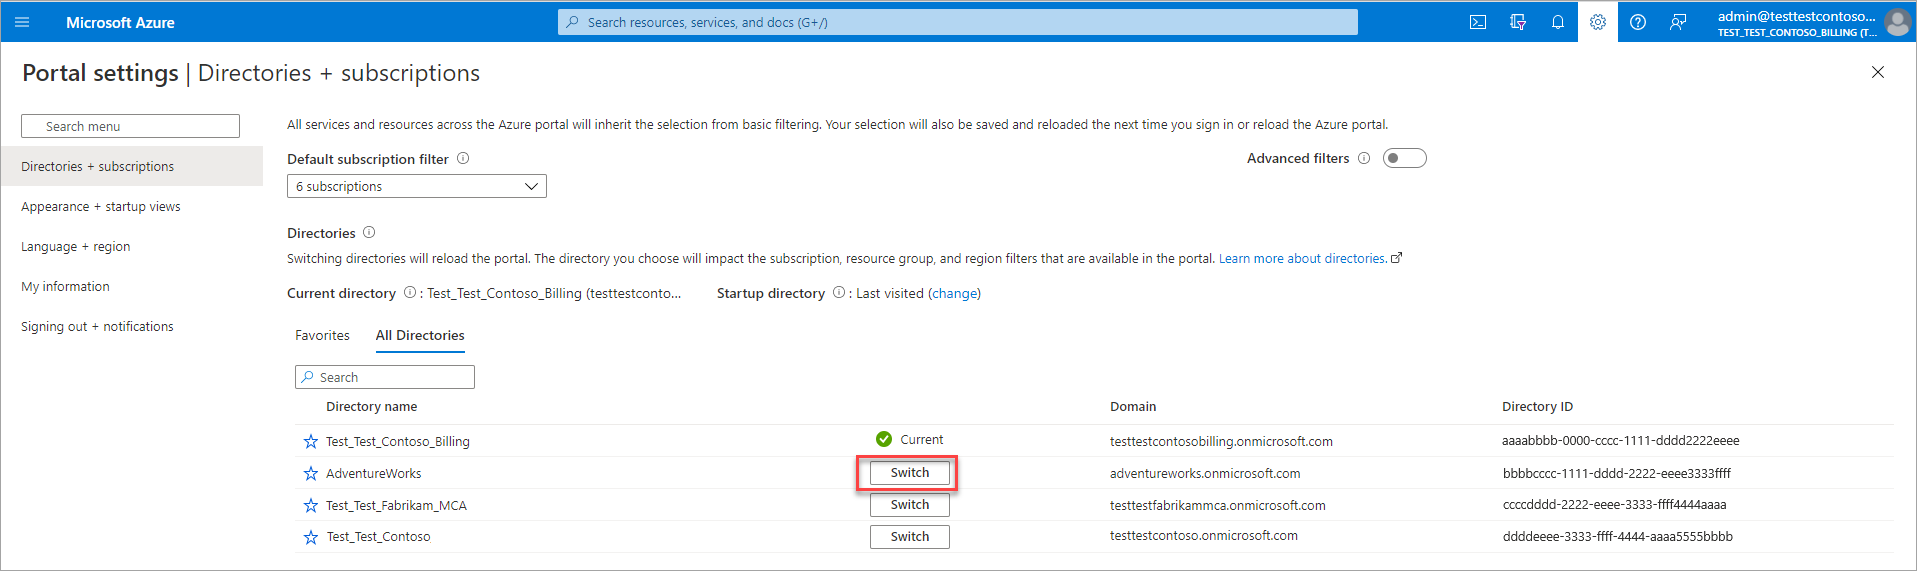Select directory ID bbbbcccc-1111-dddd-2222-eeee3333ffff
The width and height of the screenshot is (1917, 571).
tap(1616, 473)
